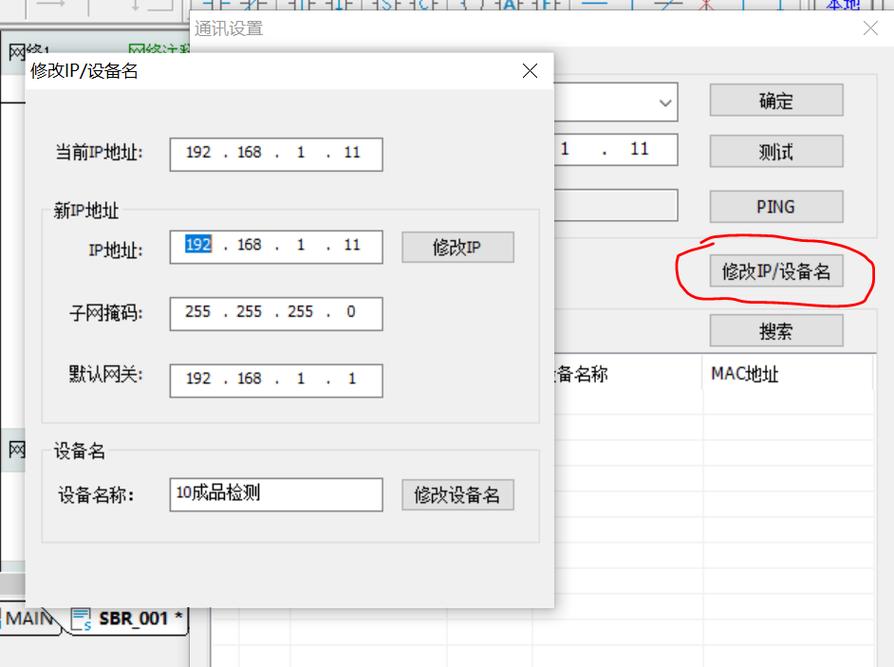The image size is (894, 667).
Task: Switch to the MAIN program tab
Action: click(27, 619)
